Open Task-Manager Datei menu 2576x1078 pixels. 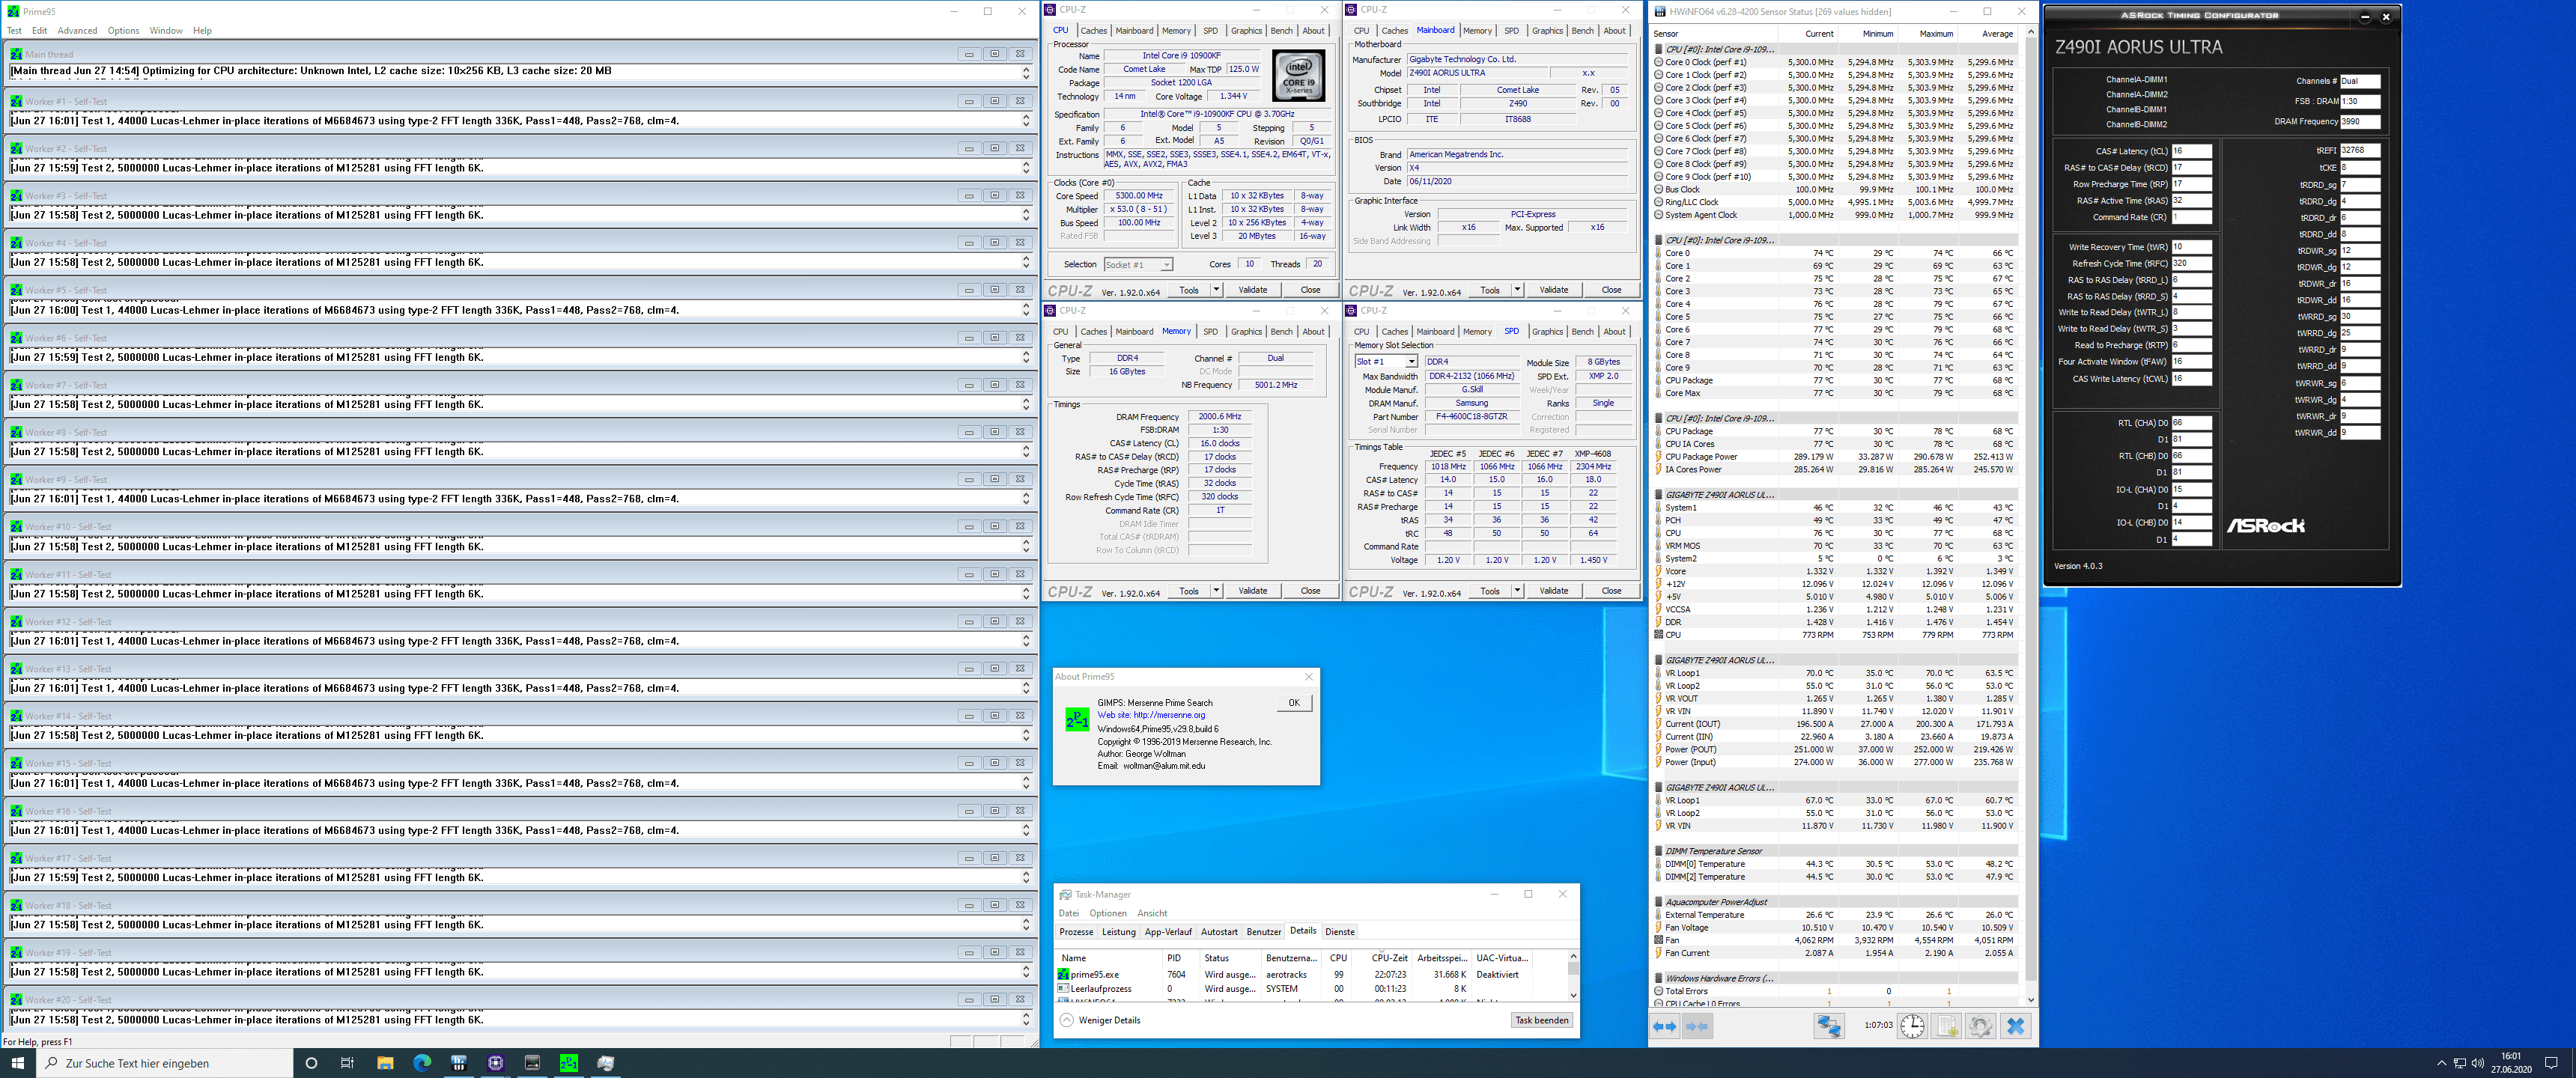[1069, 913]
